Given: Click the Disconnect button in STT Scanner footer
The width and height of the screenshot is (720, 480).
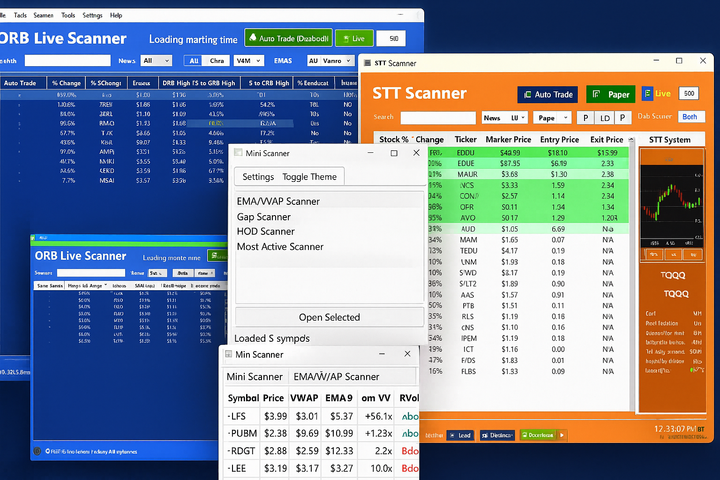Looking at the screenshot, I should click(497, 435).
